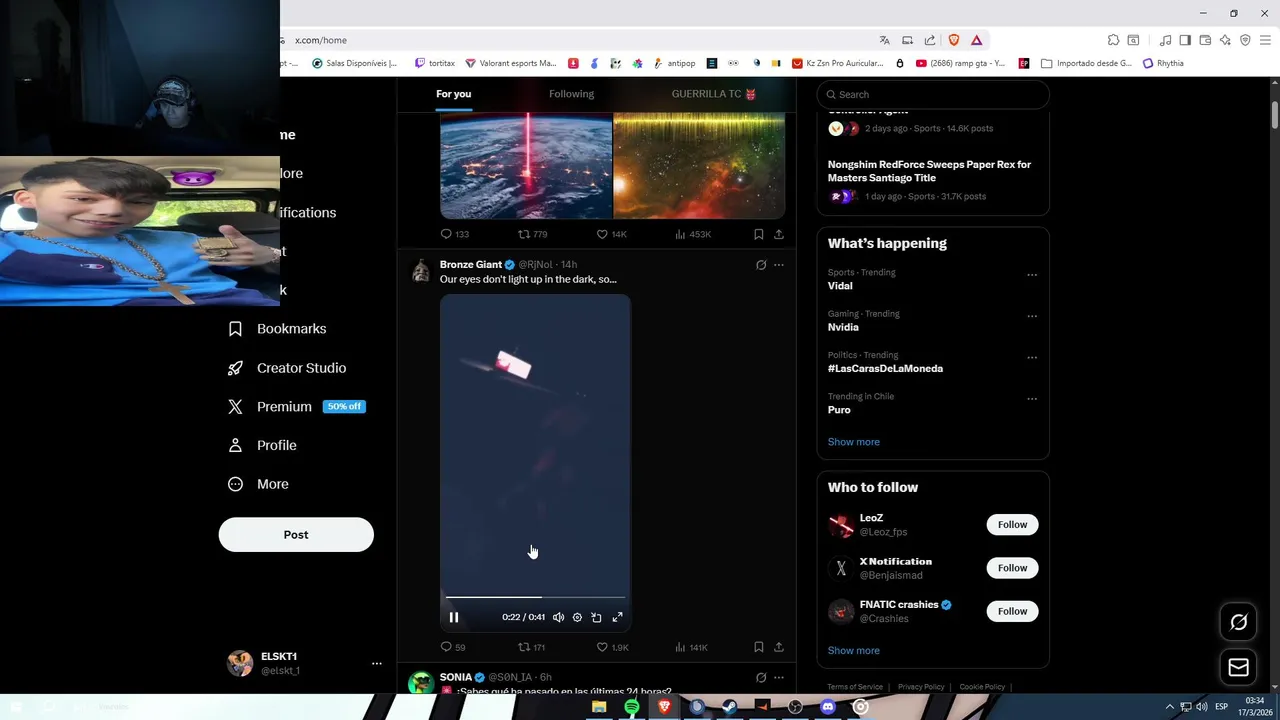Viewport: 1280px width, 720px height.
Task: Repost the Bronze Giant post (171)
Action: (531, 647)
